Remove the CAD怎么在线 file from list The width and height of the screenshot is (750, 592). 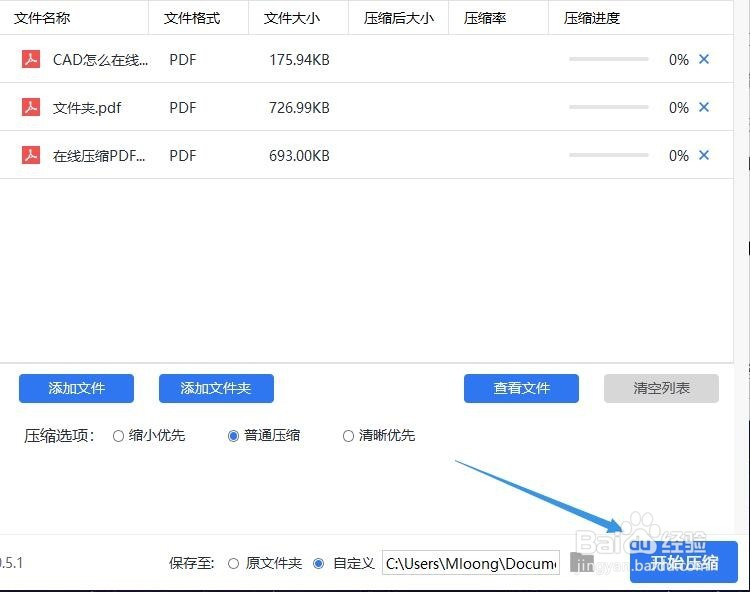[704, 59]
